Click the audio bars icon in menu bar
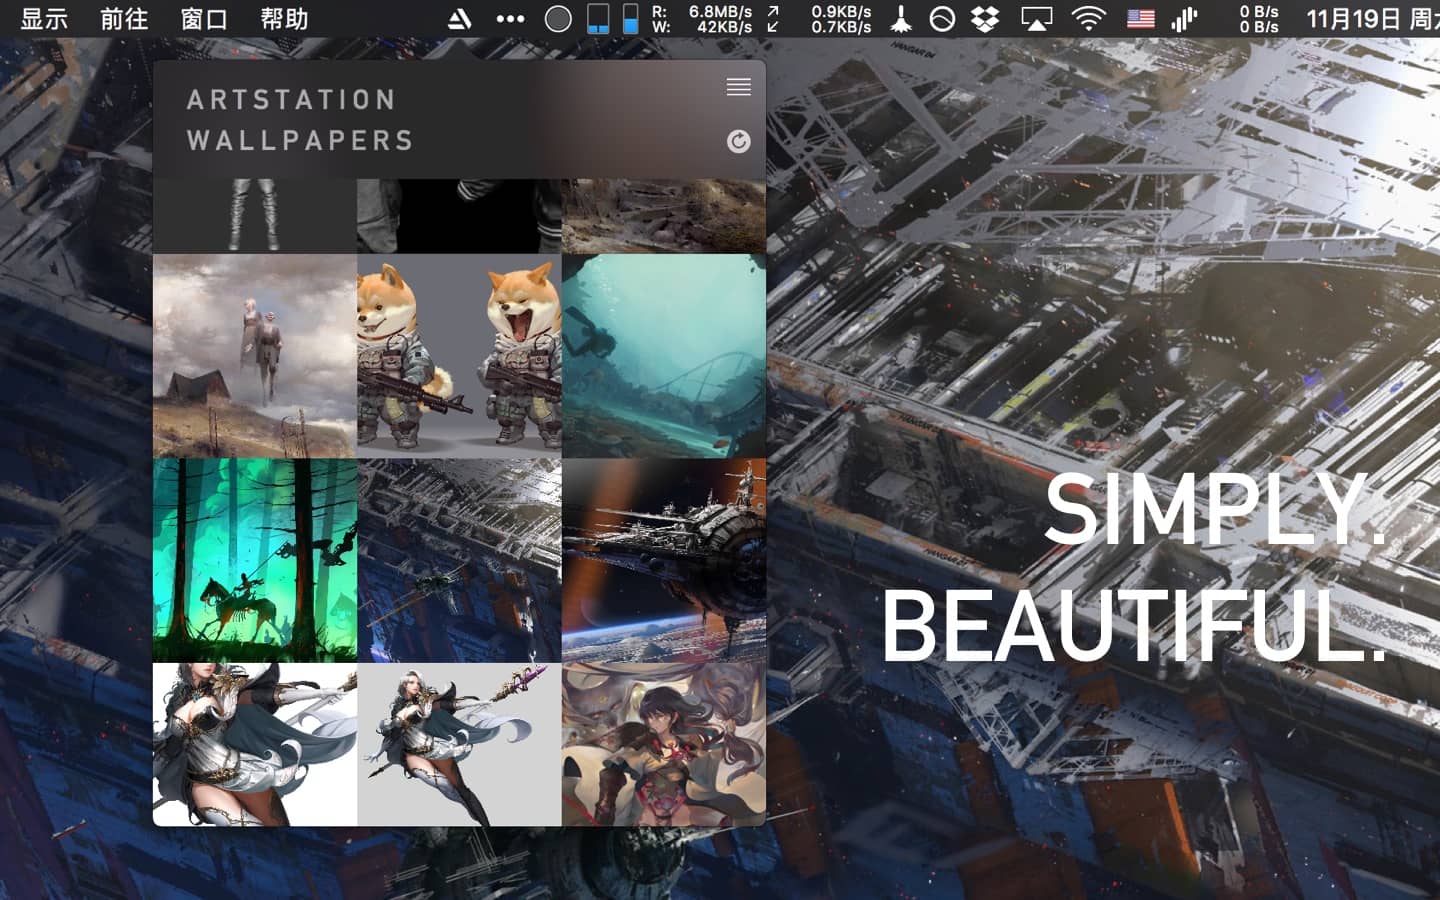1440x900 pixels. point(1185,18)
